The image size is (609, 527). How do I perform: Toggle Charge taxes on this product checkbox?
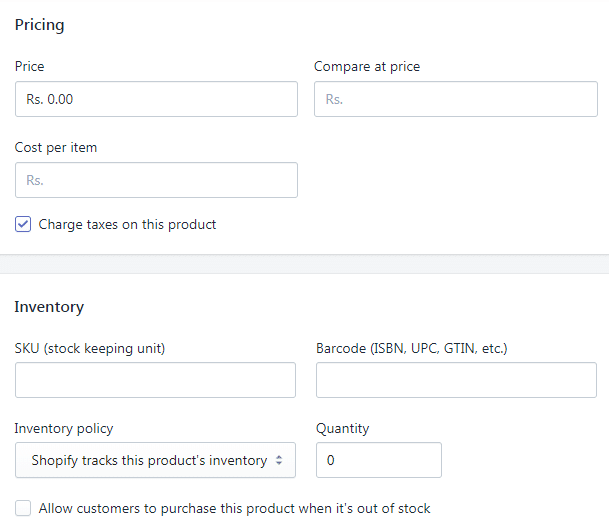(x=23, y=224)
